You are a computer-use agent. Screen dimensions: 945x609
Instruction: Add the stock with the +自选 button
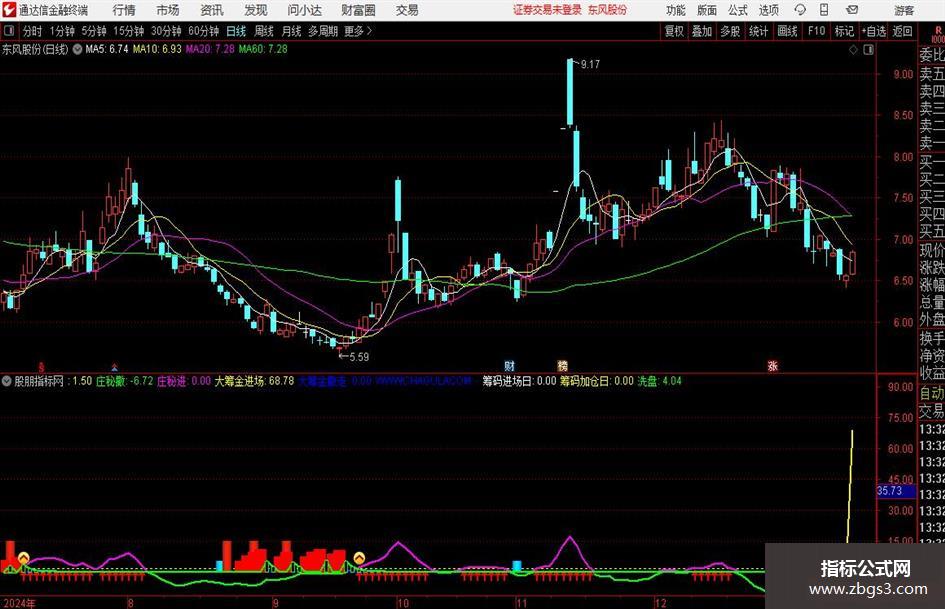[x=873, y=31]
